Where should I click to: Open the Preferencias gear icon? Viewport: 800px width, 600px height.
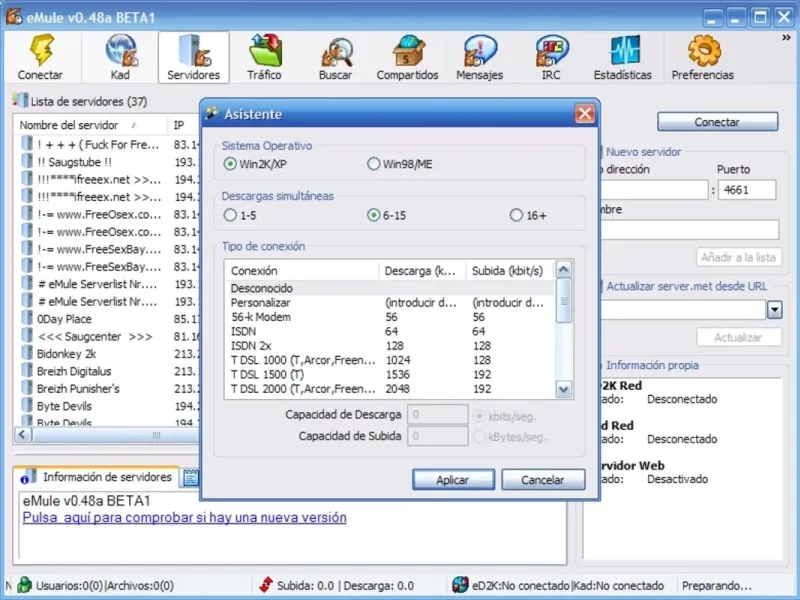click(704, 50)
